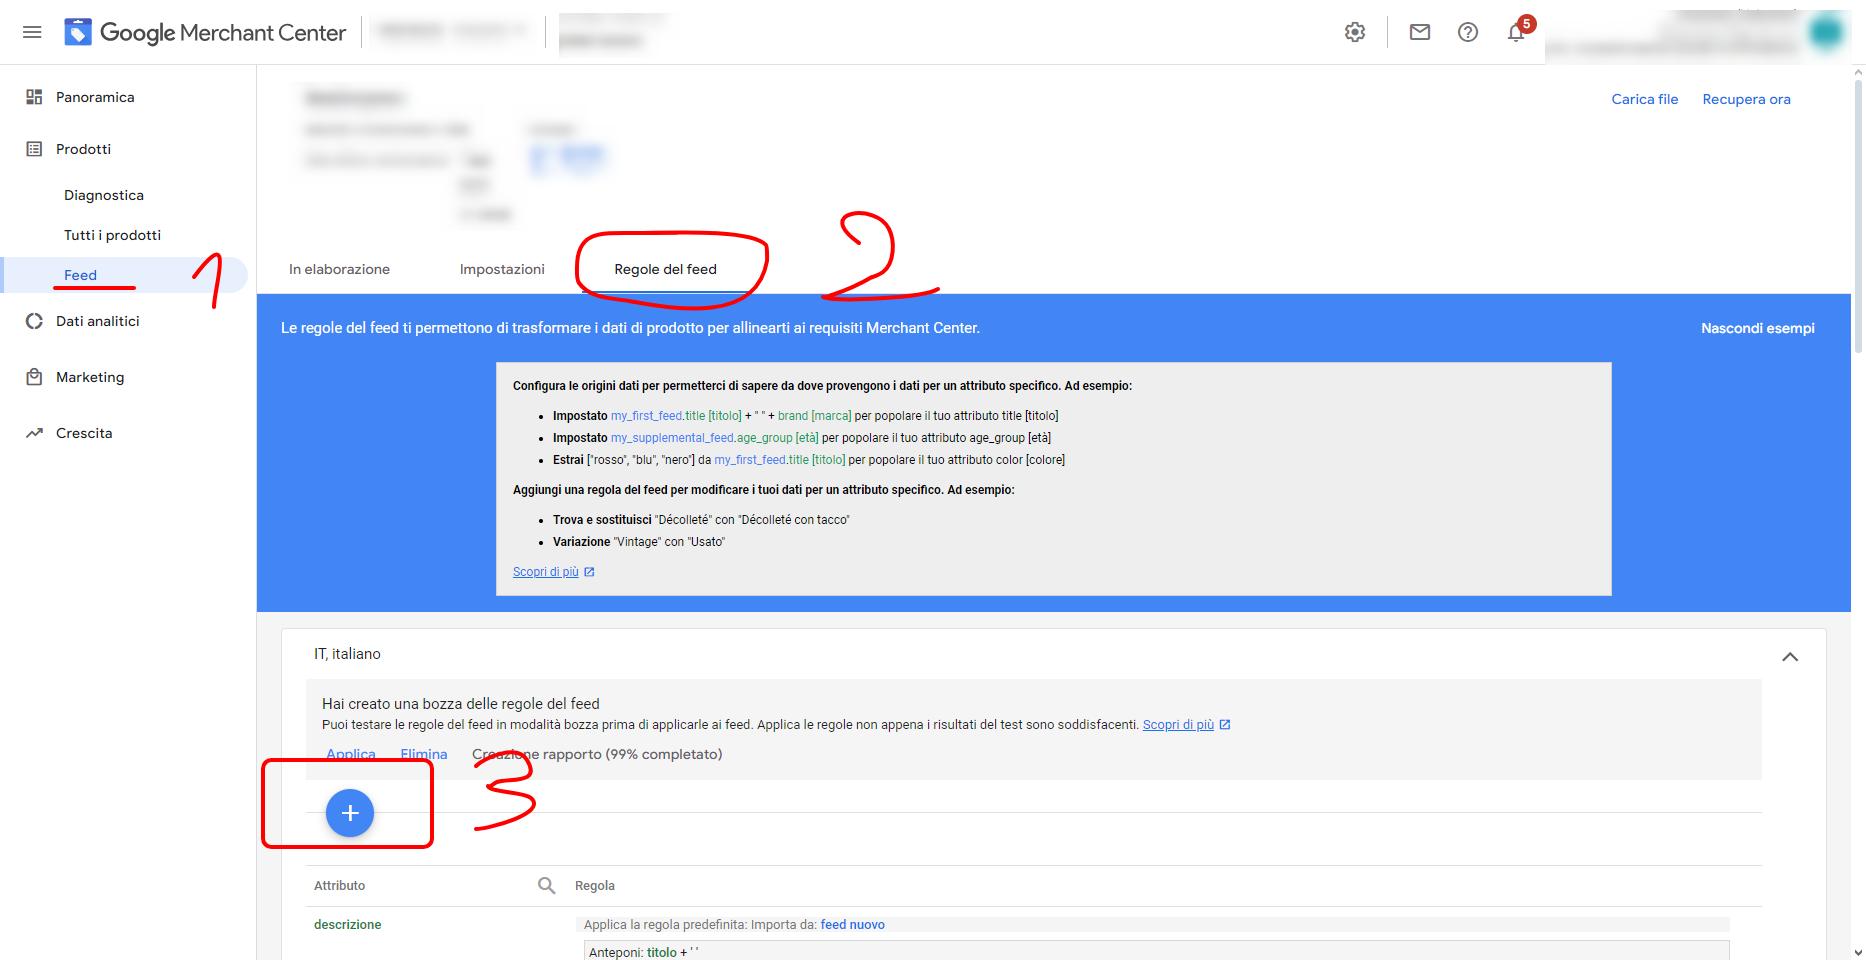Click the blue plus add rule button
The height and width of the screenshot is (960, 1866).
click(350, 813)
